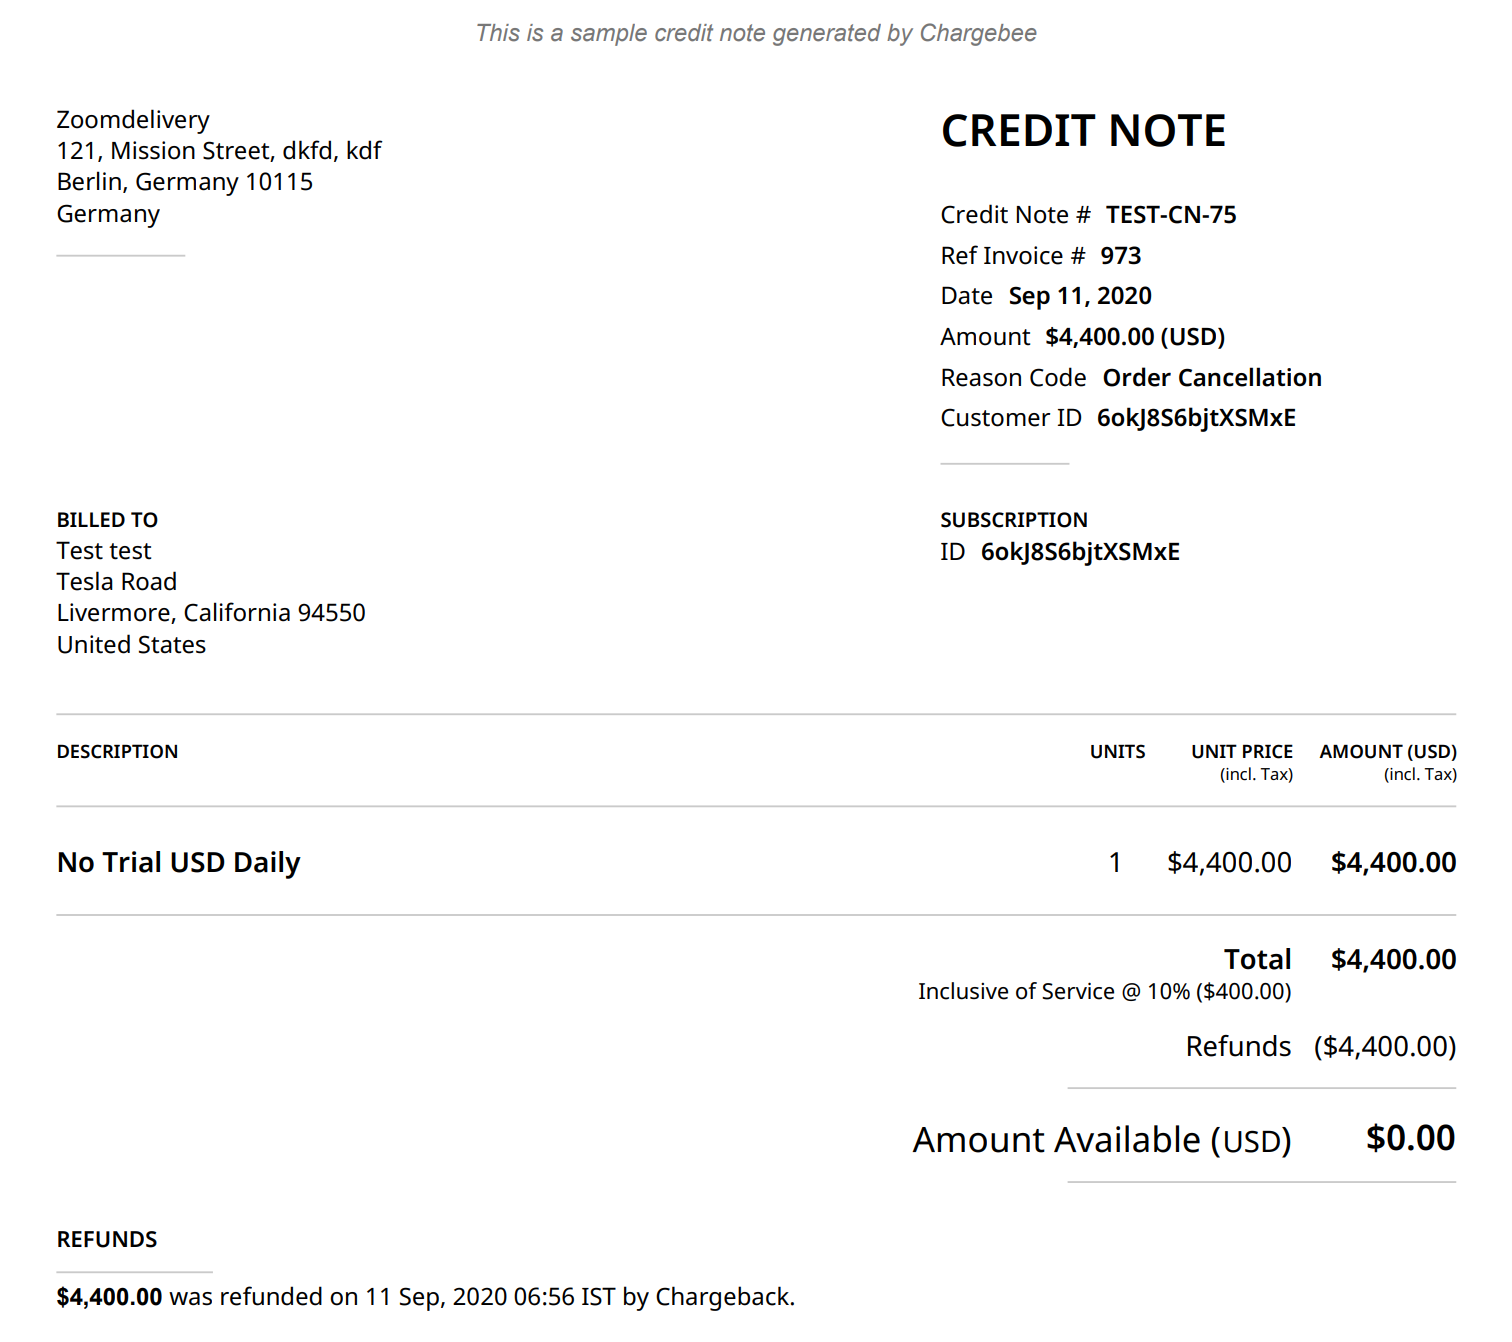Viewport: 1512px width, 1342px height.
Task: Click the $0.00 amount available value
Action: point(1410,1138)
